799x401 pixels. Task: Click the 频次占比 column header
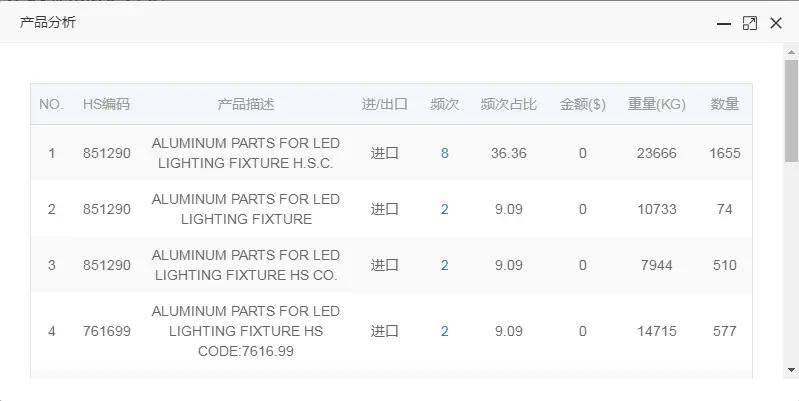(x=508, y=104)
